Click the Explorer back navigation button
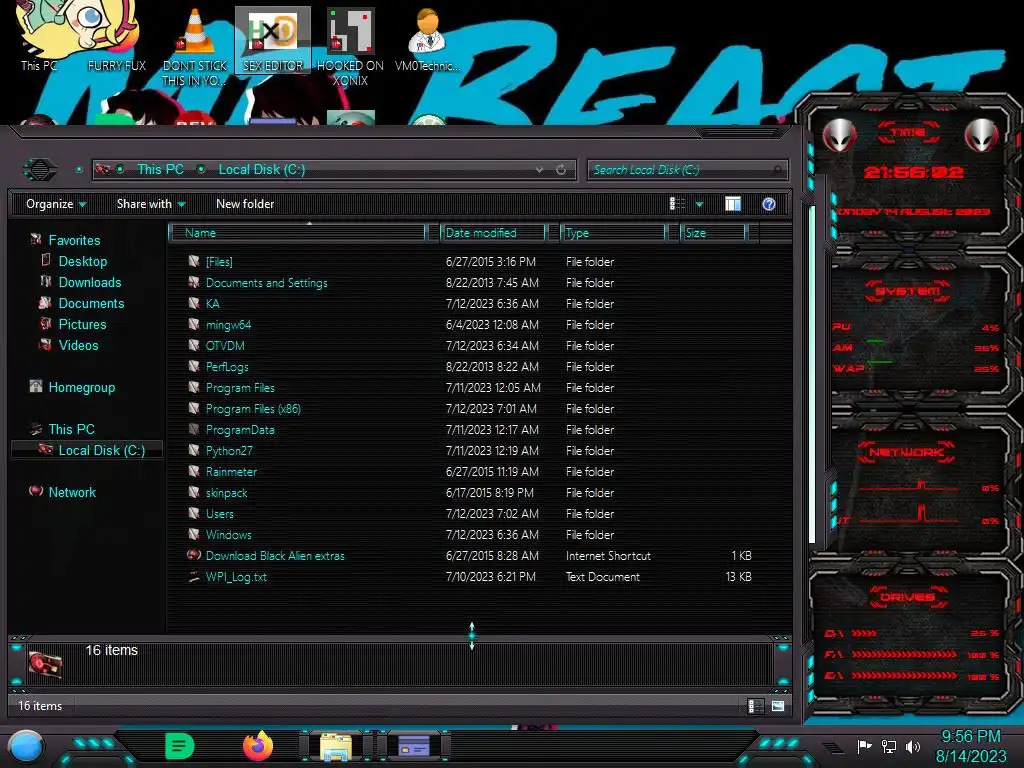 (40, 170)
